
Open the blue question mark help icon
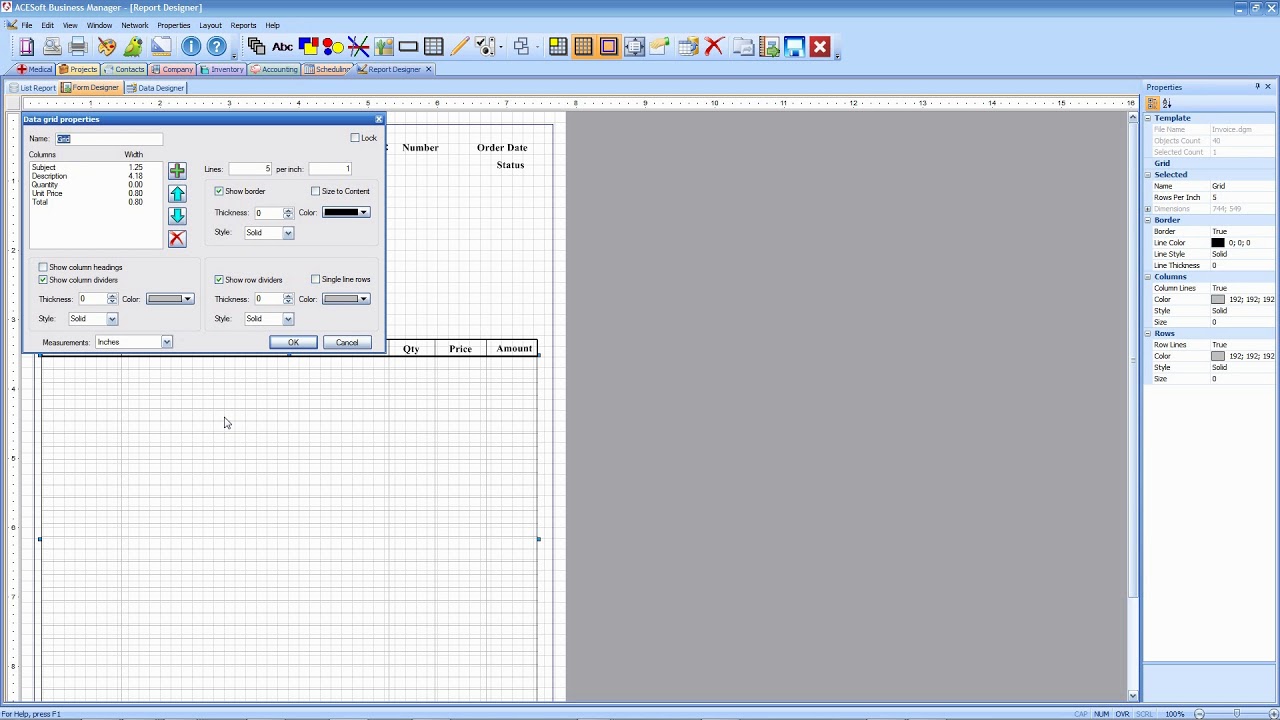[x=216, y=46]
